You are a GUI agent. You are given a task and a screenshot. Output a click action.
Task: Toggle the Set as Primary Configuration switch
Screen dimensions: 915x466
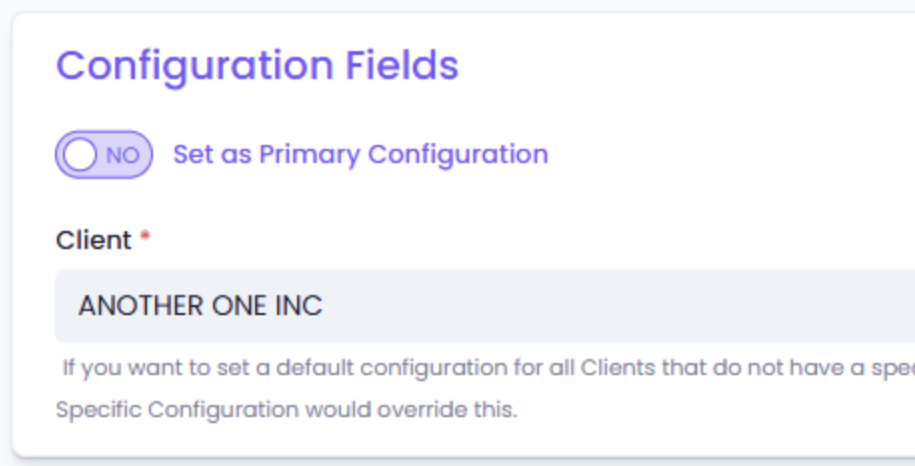[x=104, y=155]
